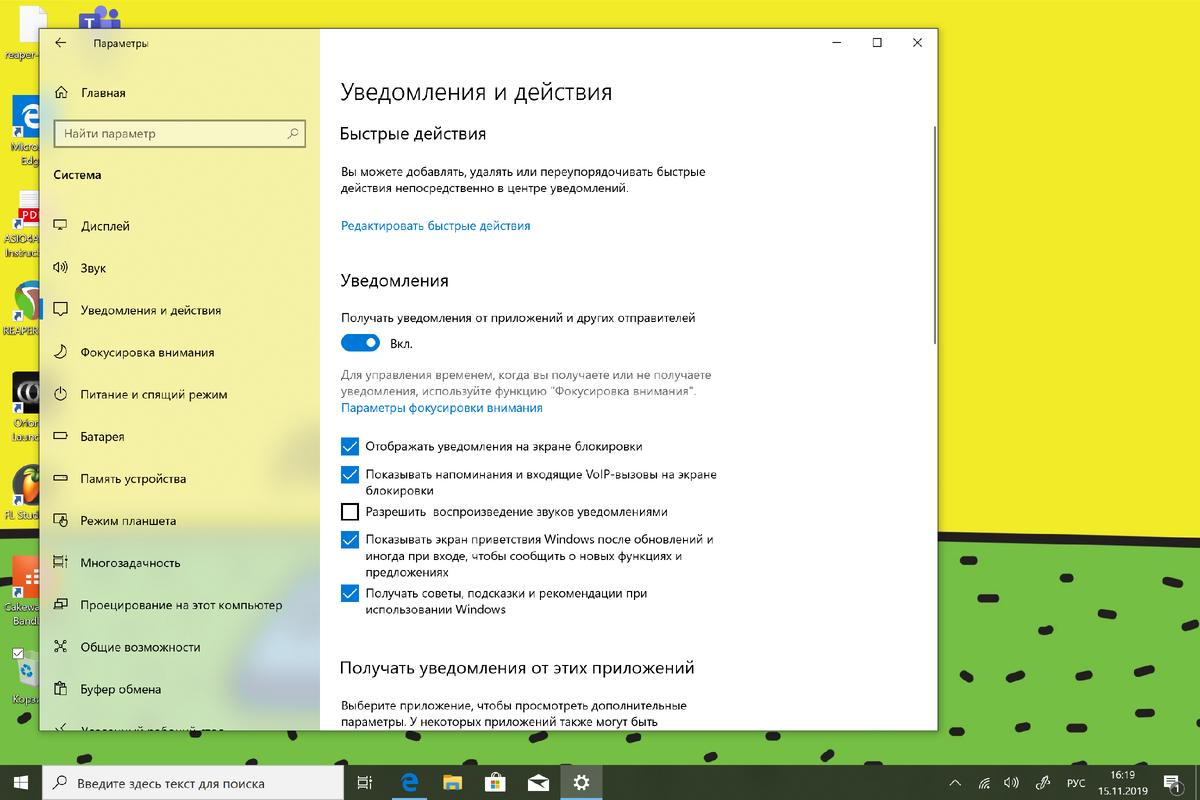Image resolution: width=1200 pixels, height=800 pixels.
Task: Show hidden tray icons chevron
Action: coord(956,783)
